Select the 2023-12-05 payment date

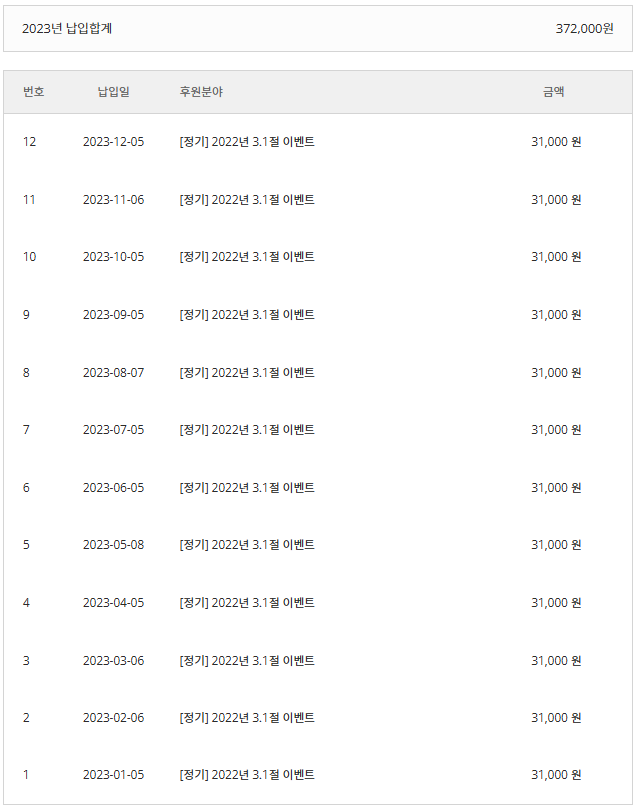(x=113, y=142)
